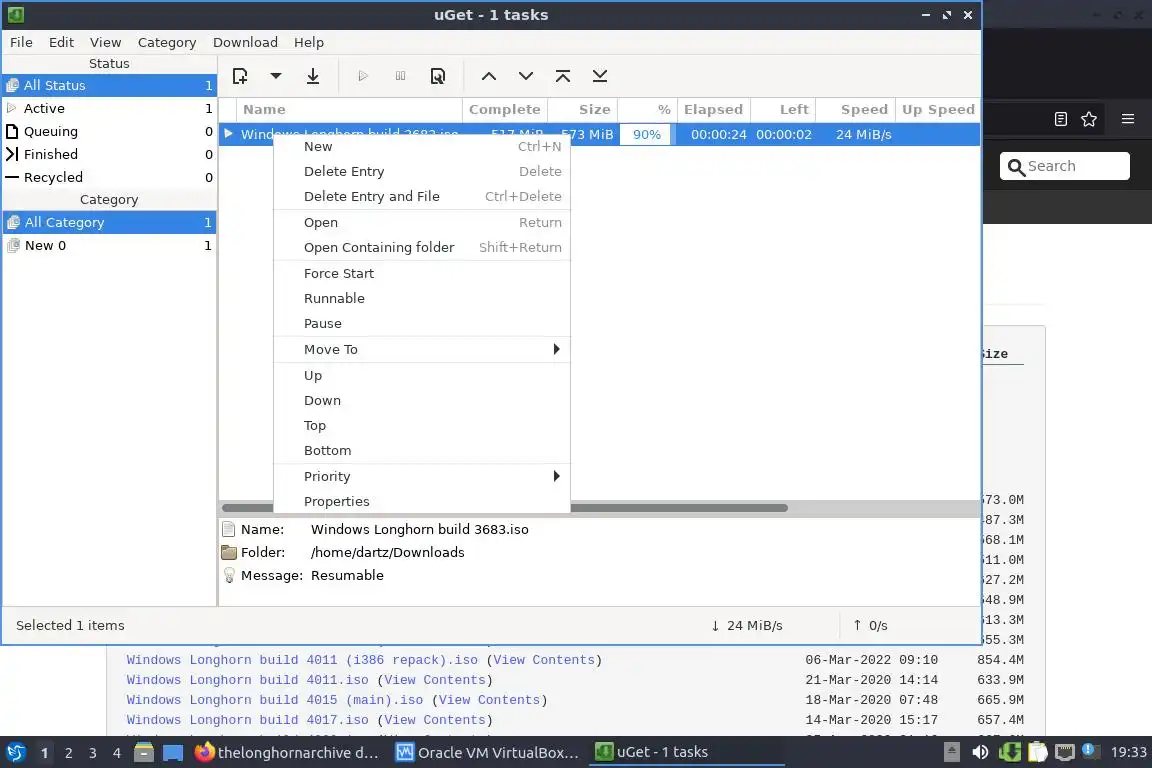This screenshot has width=1152, height=768.
Task: Click View Contents beside build 4011 (i386 repack).iso
Action: (544, 660)
